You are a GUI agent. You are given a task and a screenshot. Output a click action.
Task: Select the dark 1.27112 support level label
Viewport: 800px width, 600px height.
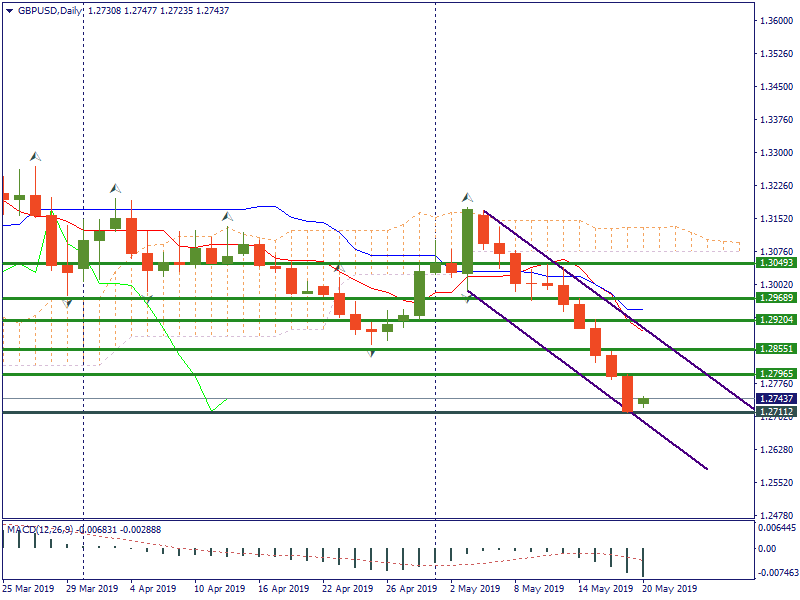(x=776, y=411)
